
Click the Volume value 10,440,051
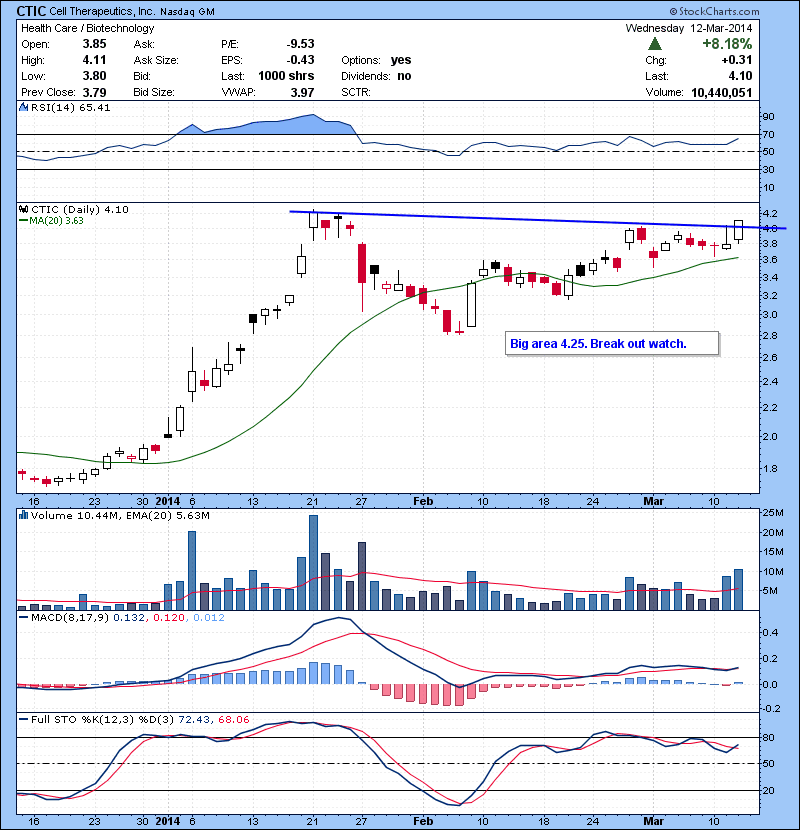pos(722,93)
